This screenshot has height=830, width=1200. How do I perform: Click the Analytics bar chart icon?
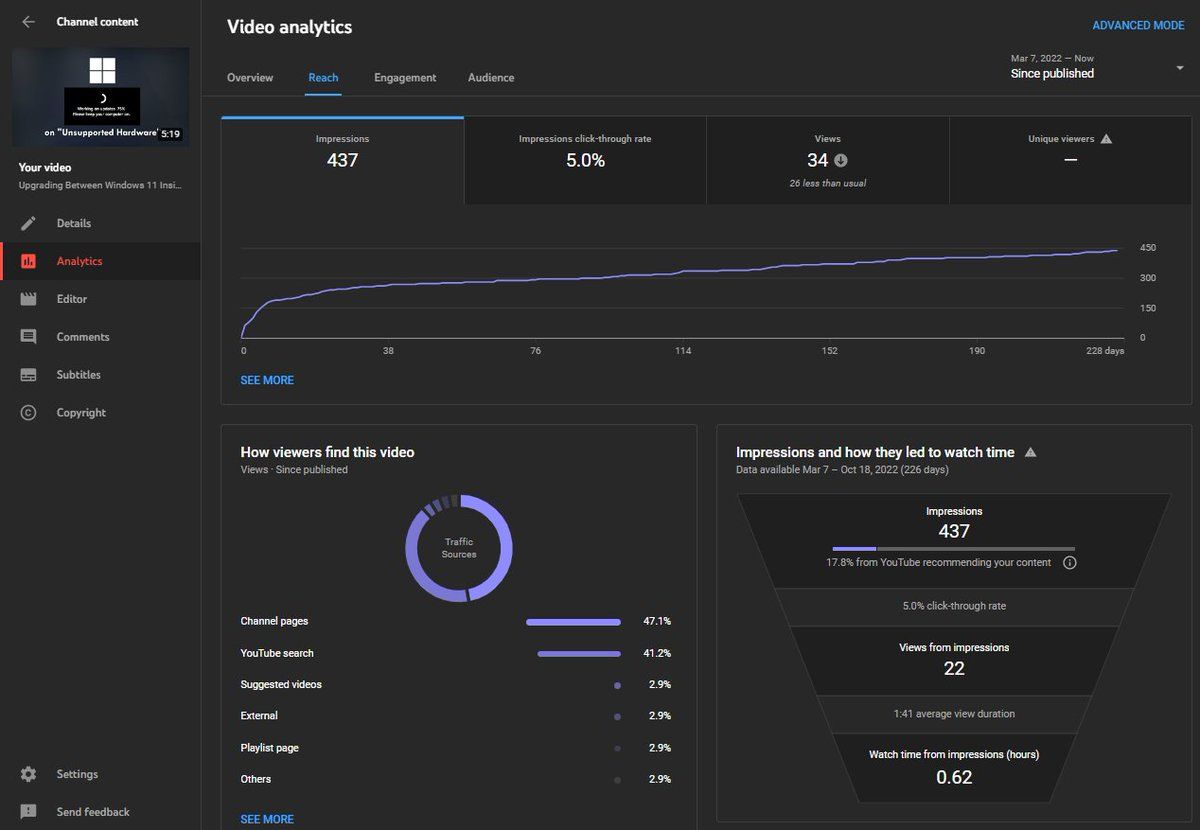[x=29, y=261]
